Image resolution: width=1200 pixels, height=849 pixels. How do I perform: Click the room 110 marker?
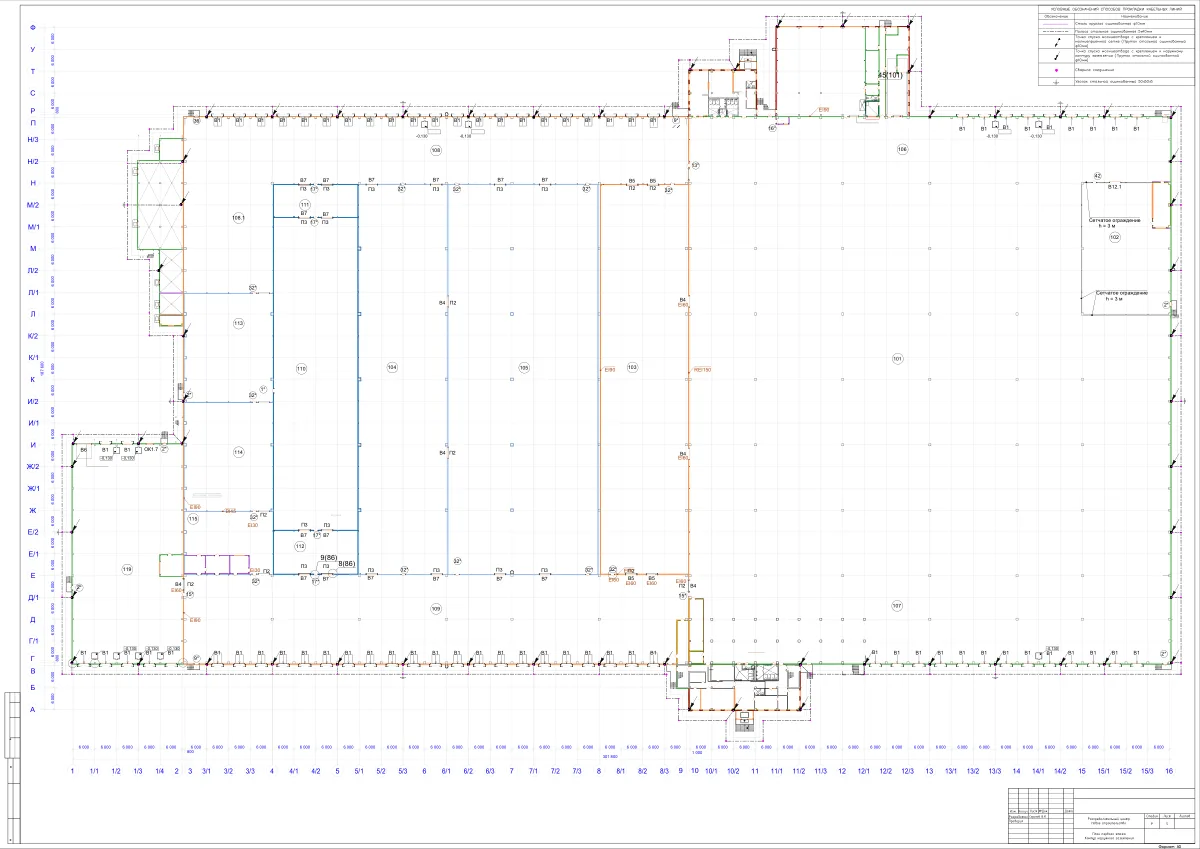301,369
